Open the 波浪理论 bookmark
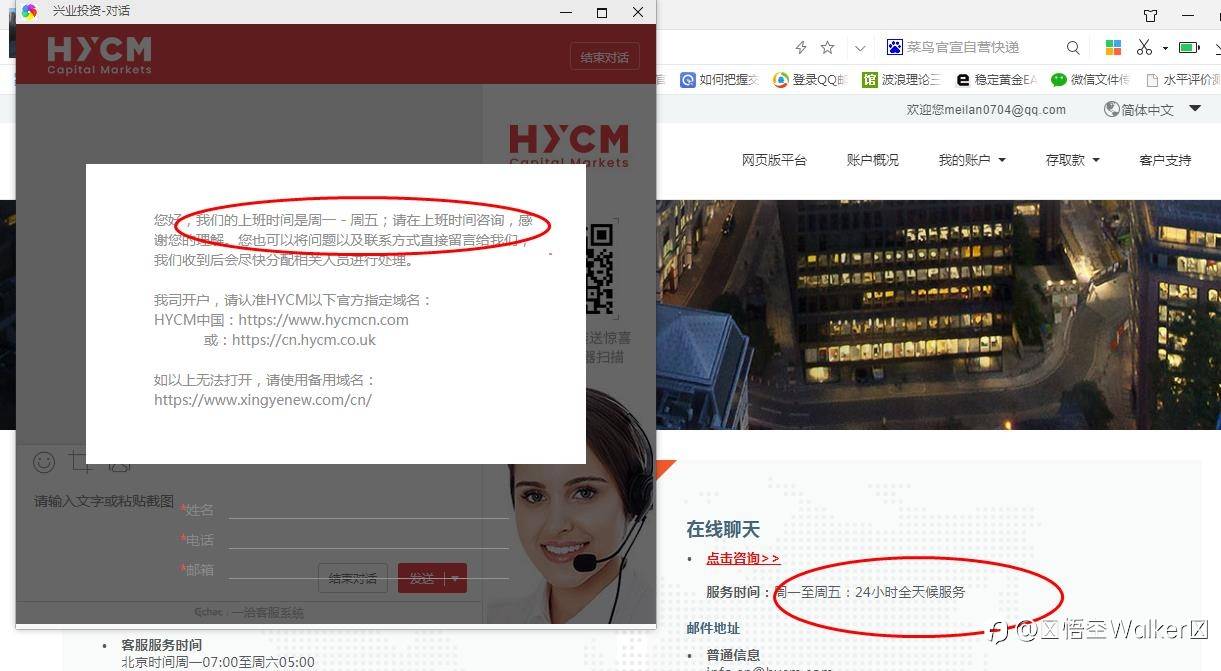 pos(901,80)
